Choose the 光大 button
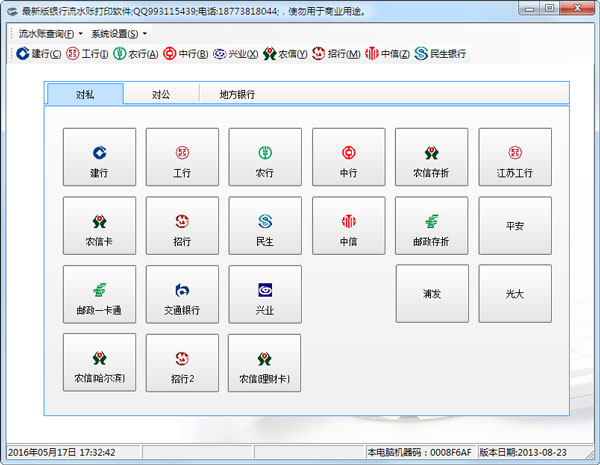 [515, 294]
